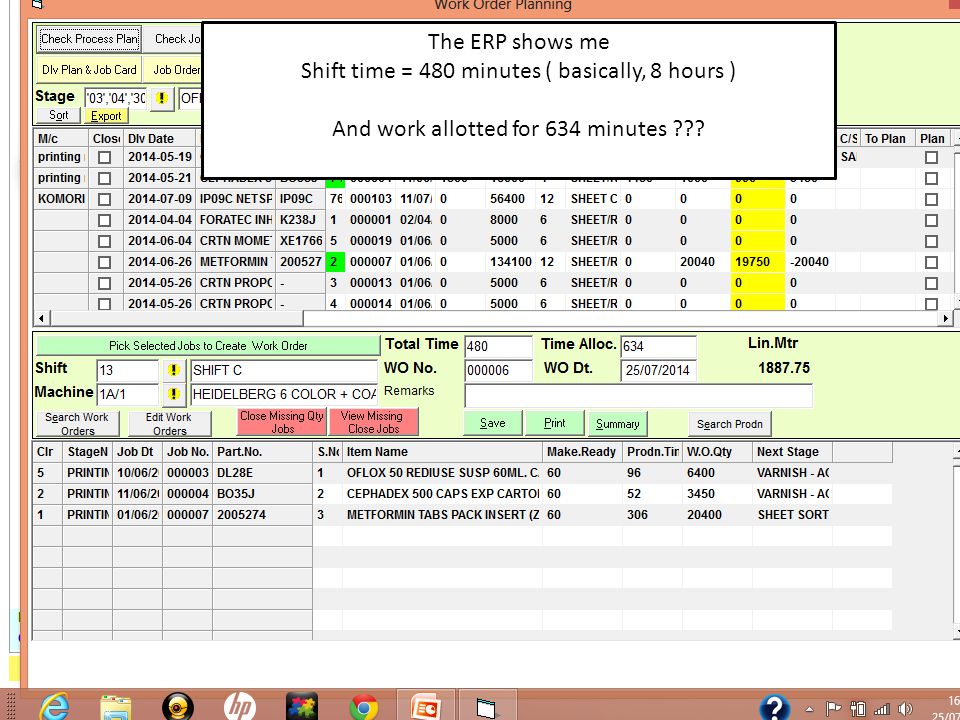Tick Close checkbox for METFORMIN 2014-06-26 row
The image size is (960, 720).
click(105, 262)
